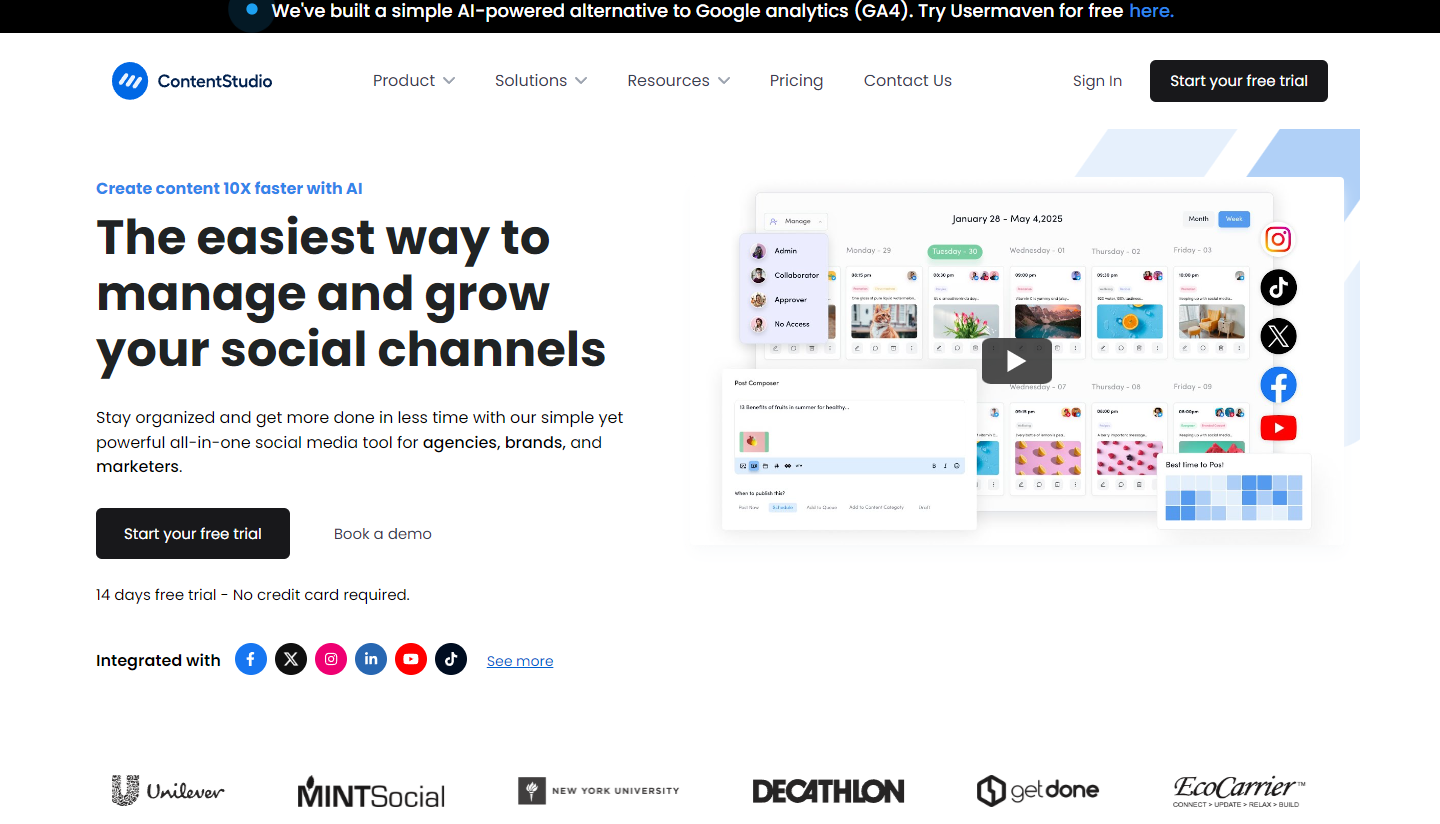Click the MINTSocial logo

point(371,793)
